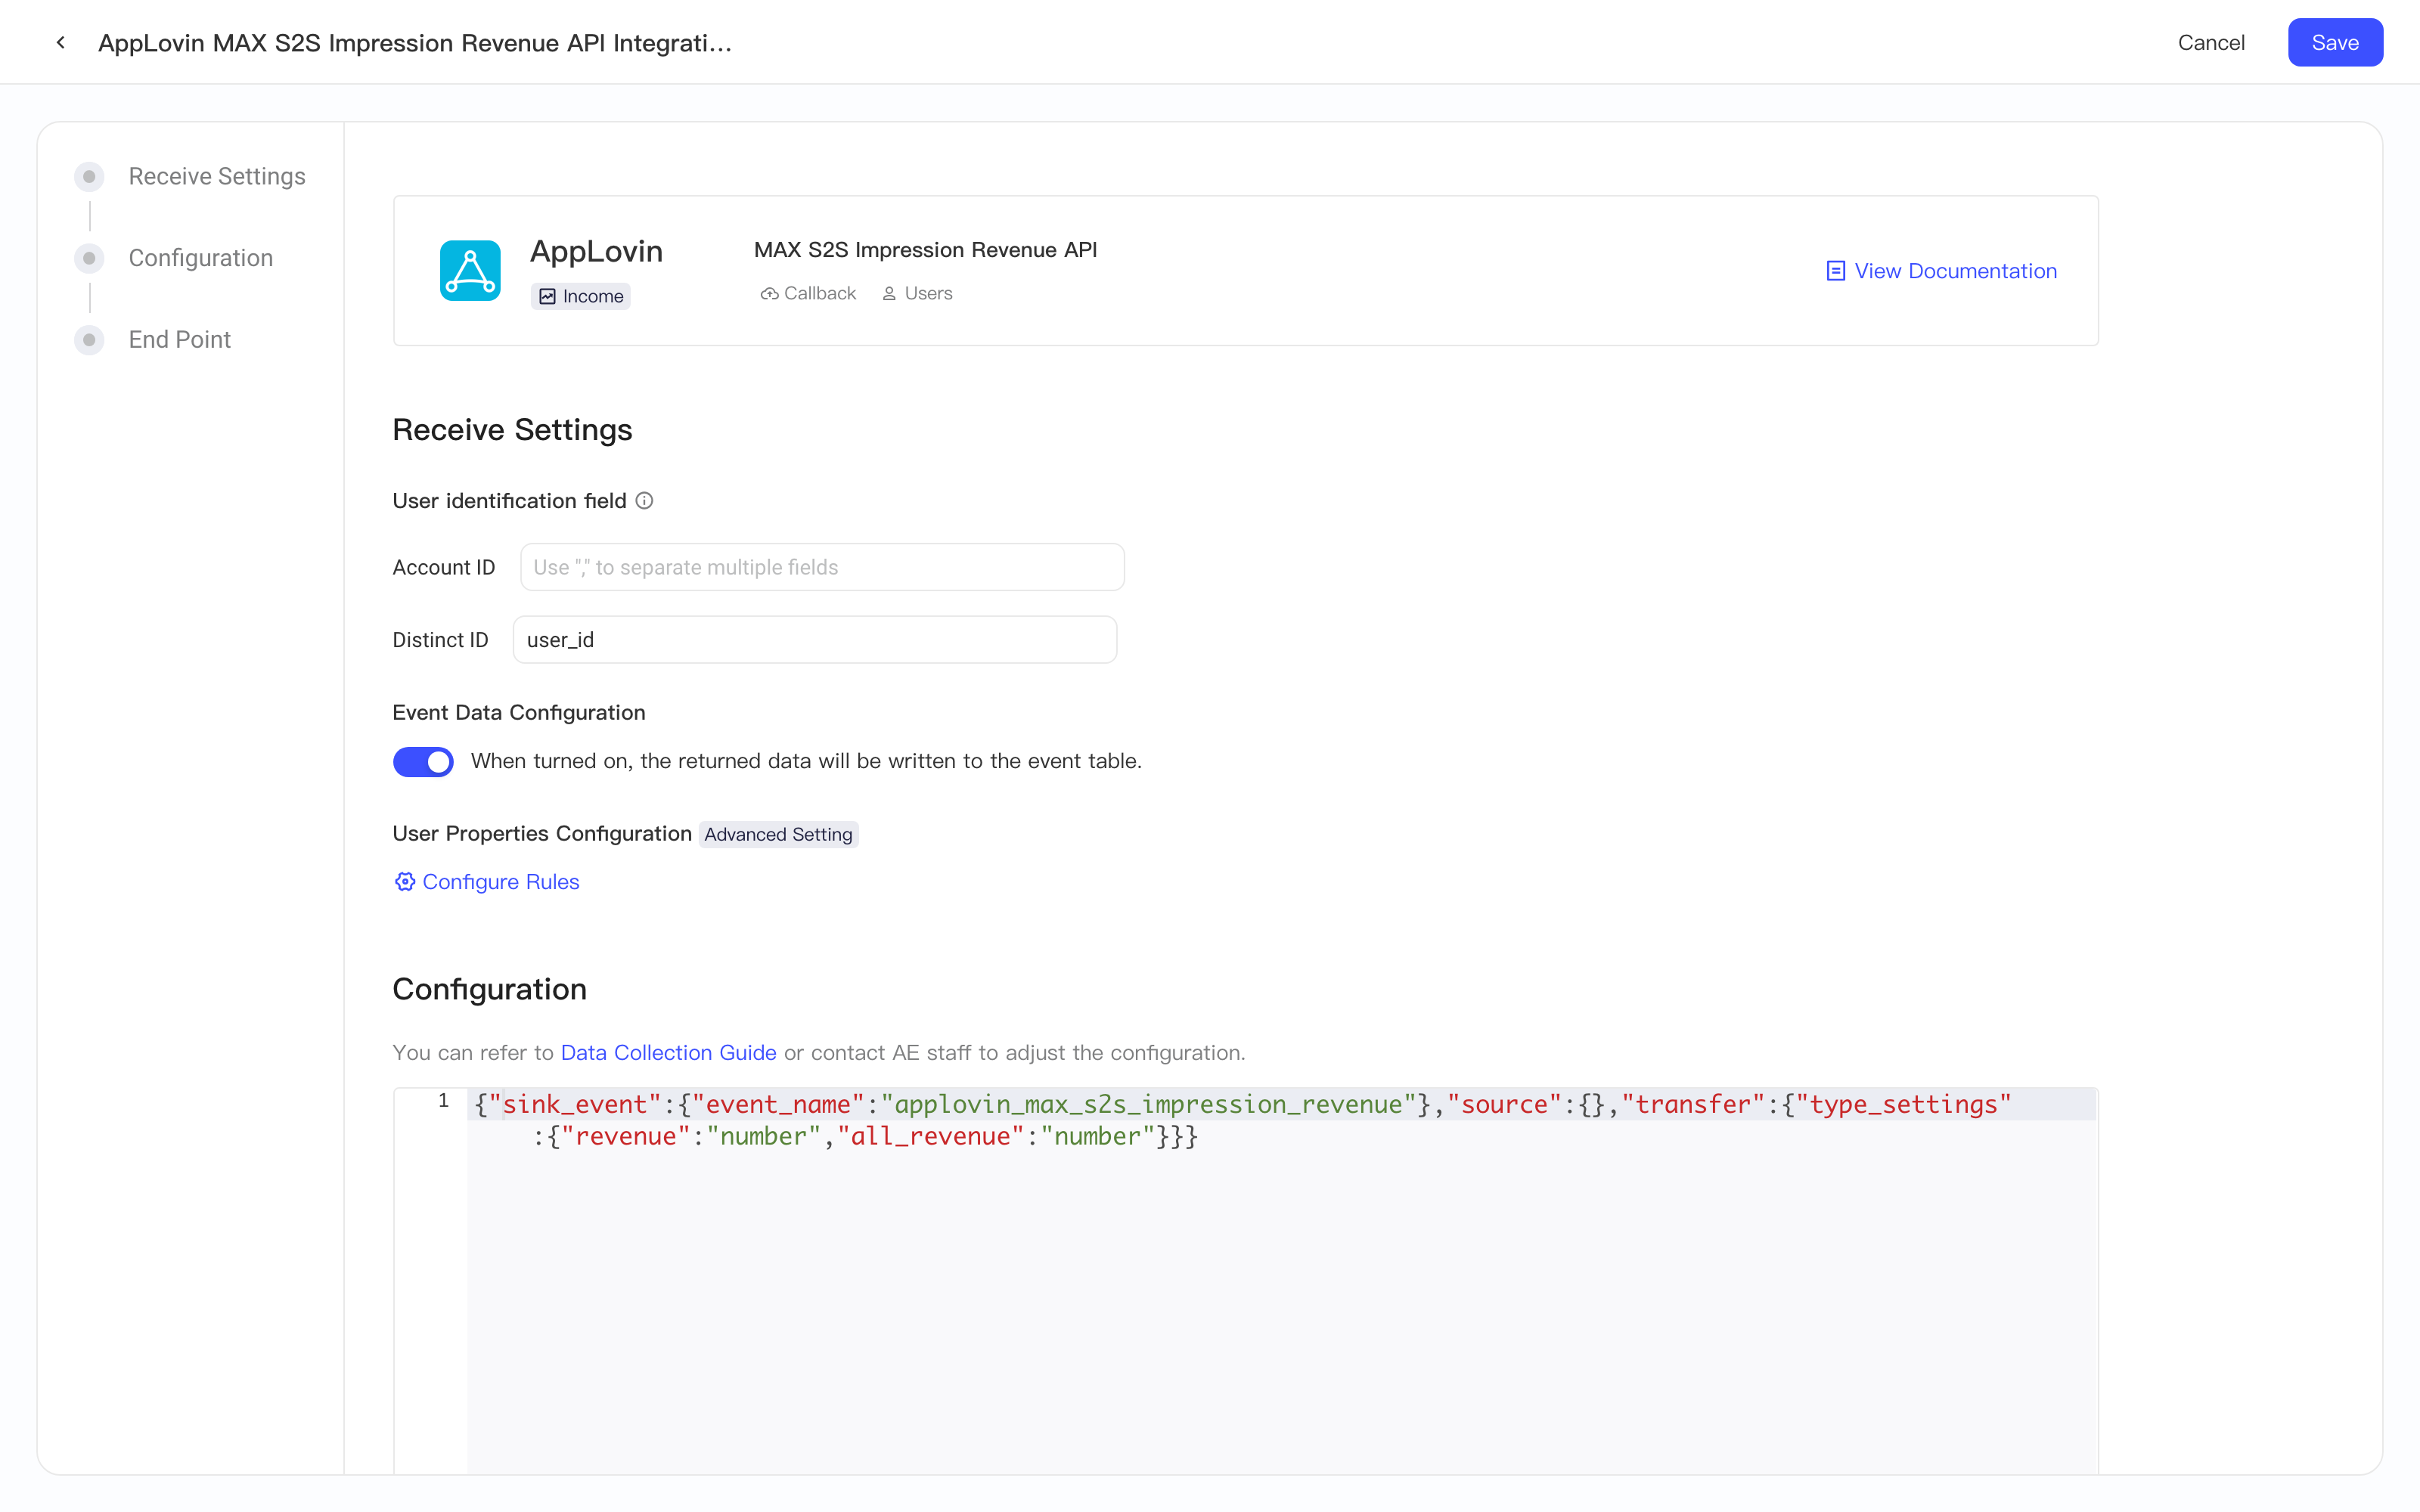Click the Income tag chart icon

[x=547, y=296]
